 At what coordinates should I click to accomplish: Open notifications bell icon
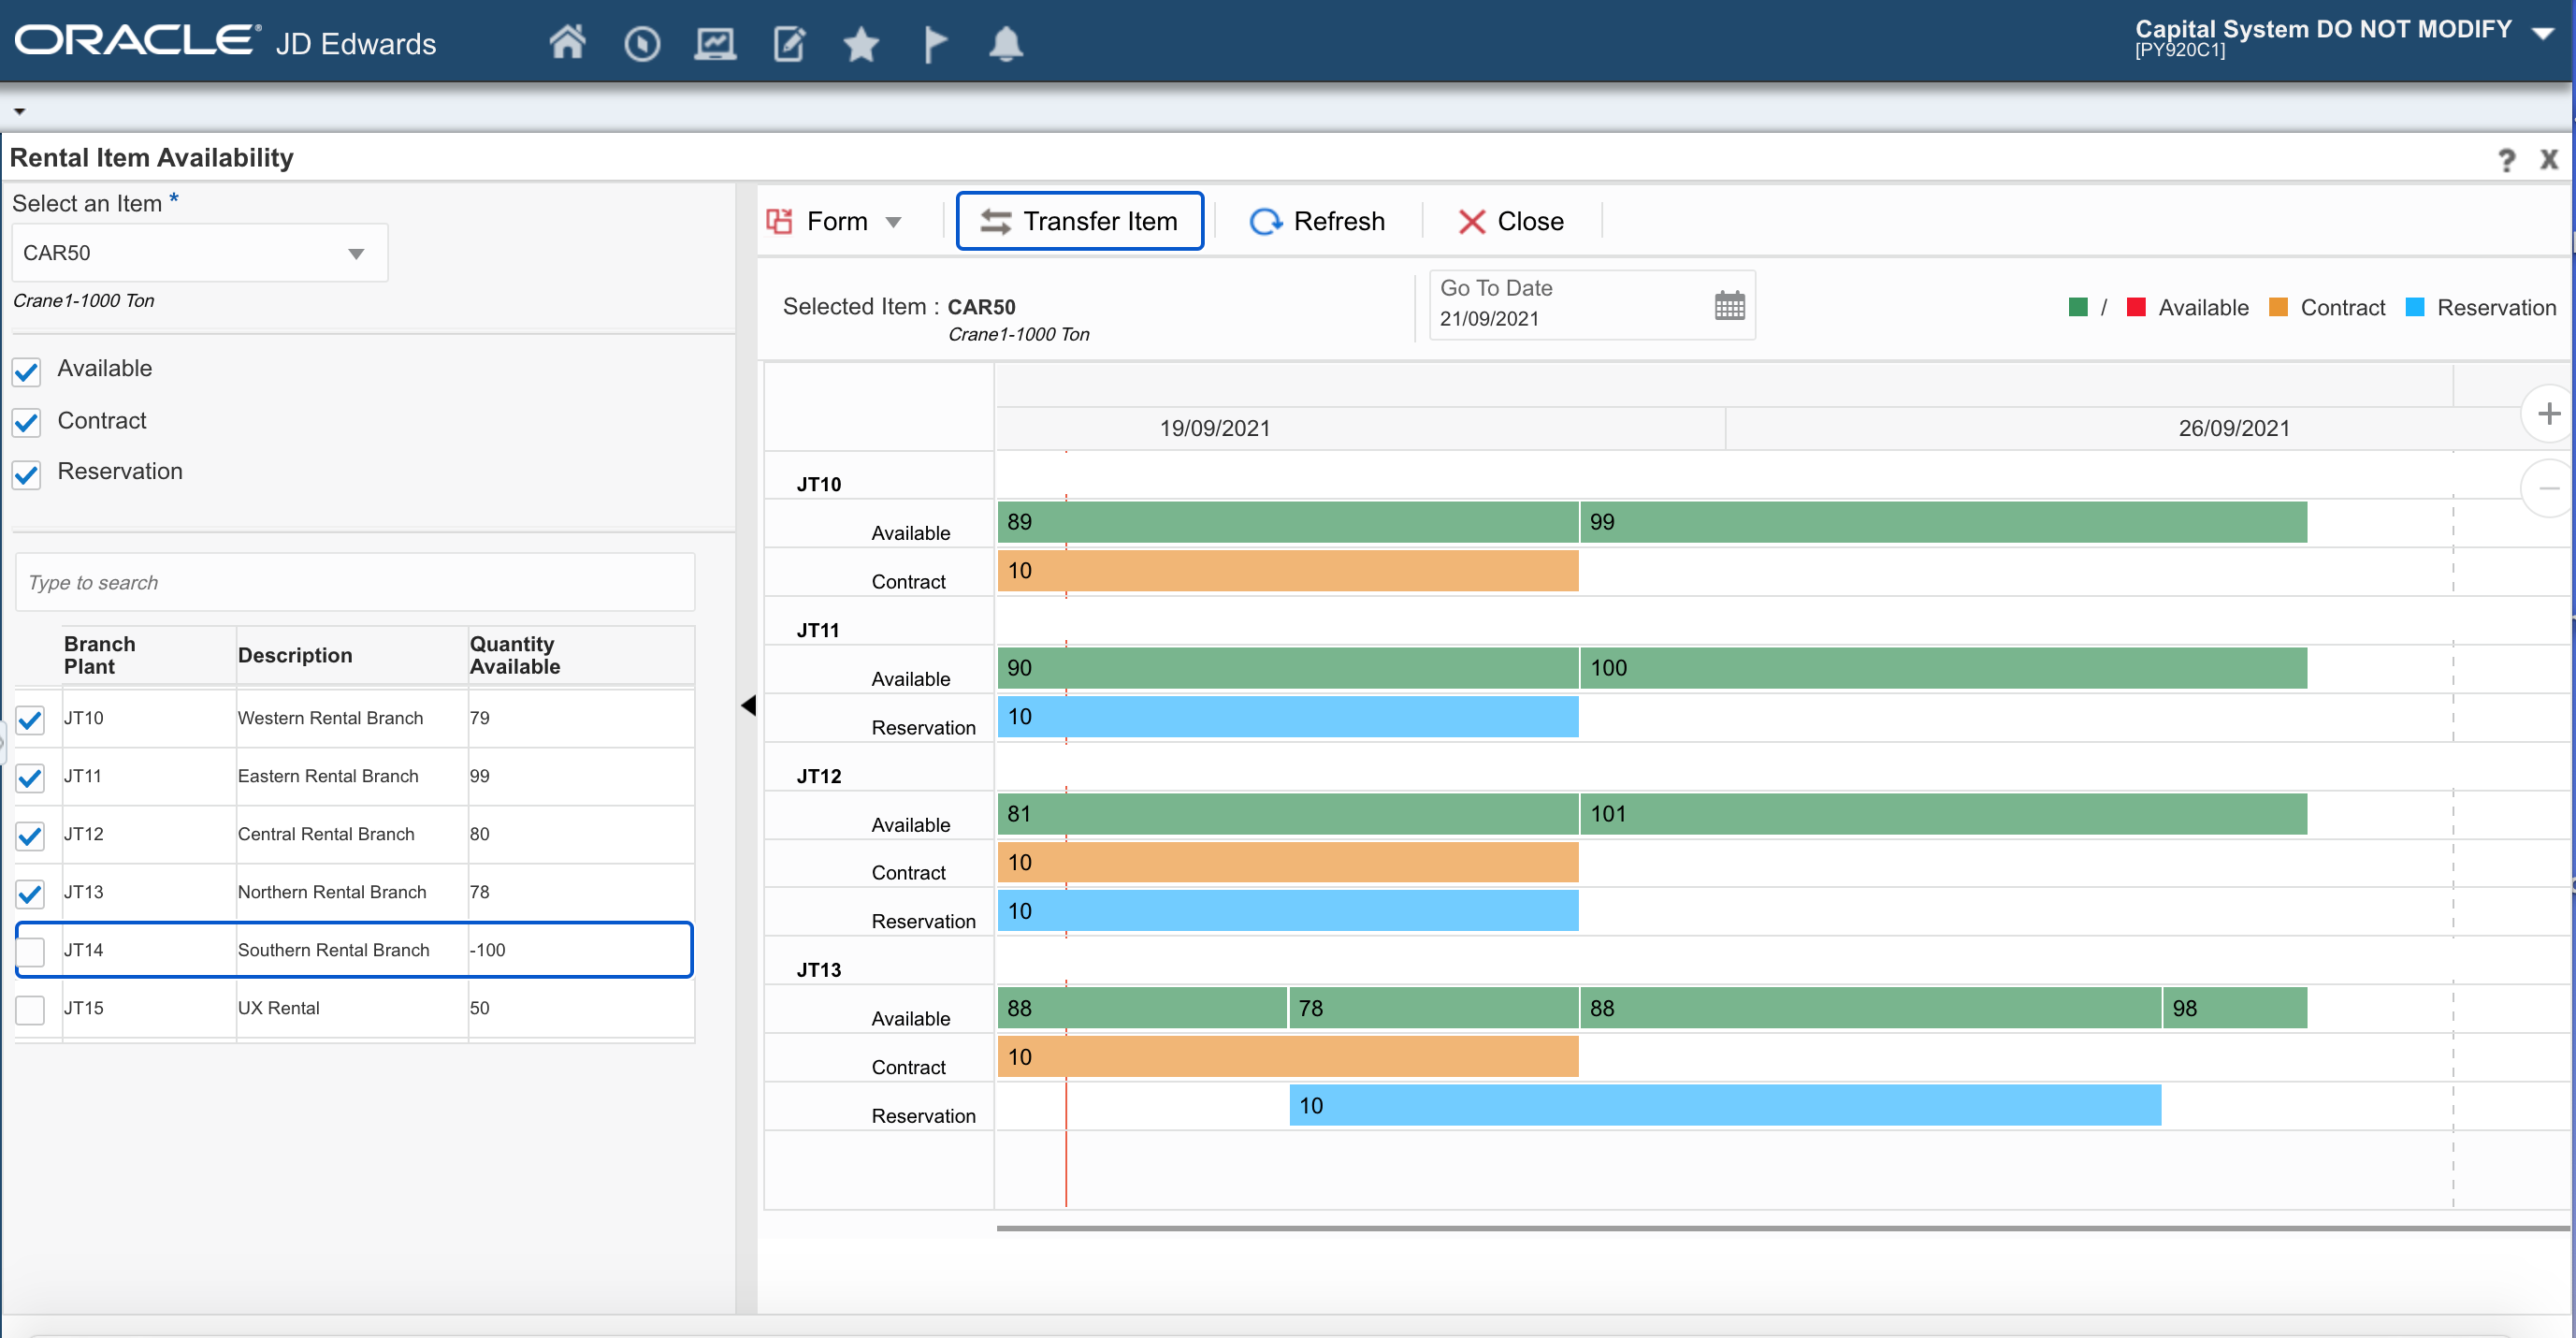(x=1005, y=43)
